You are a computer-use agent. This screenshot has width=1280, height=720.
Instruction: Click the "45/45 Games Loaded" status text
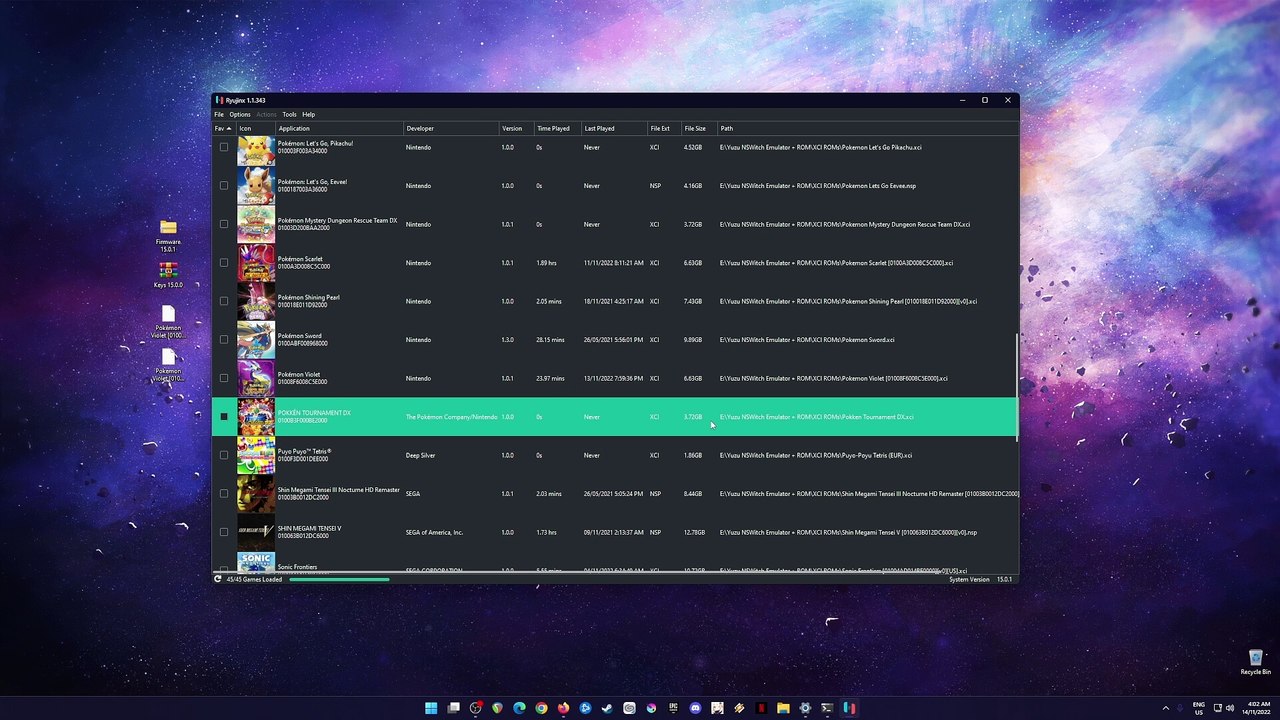[254, 579]
